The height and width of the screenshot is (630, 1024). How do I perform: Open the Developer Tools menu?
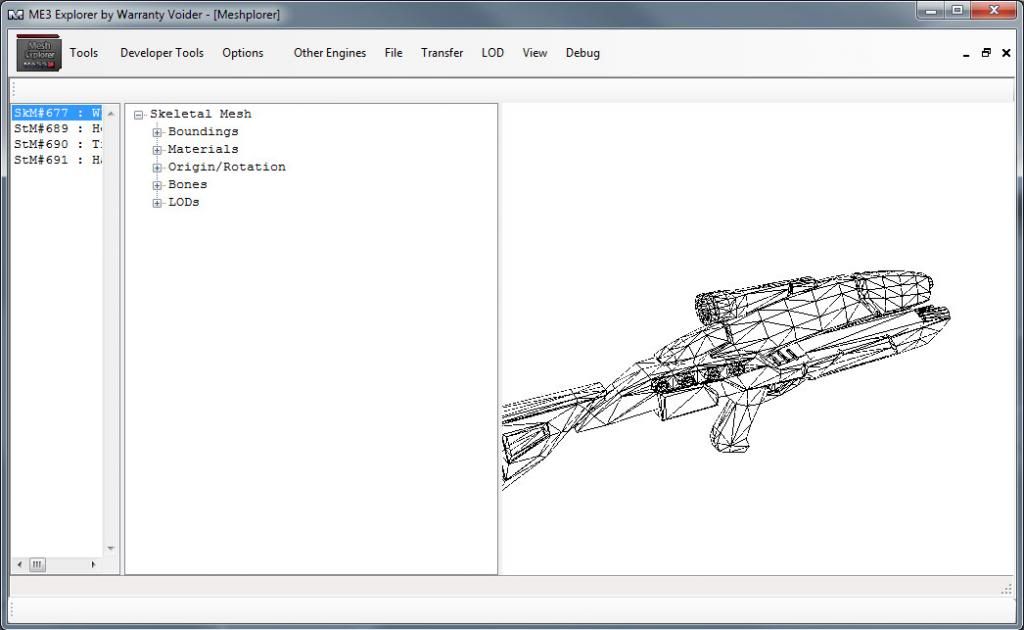[162, 53]
